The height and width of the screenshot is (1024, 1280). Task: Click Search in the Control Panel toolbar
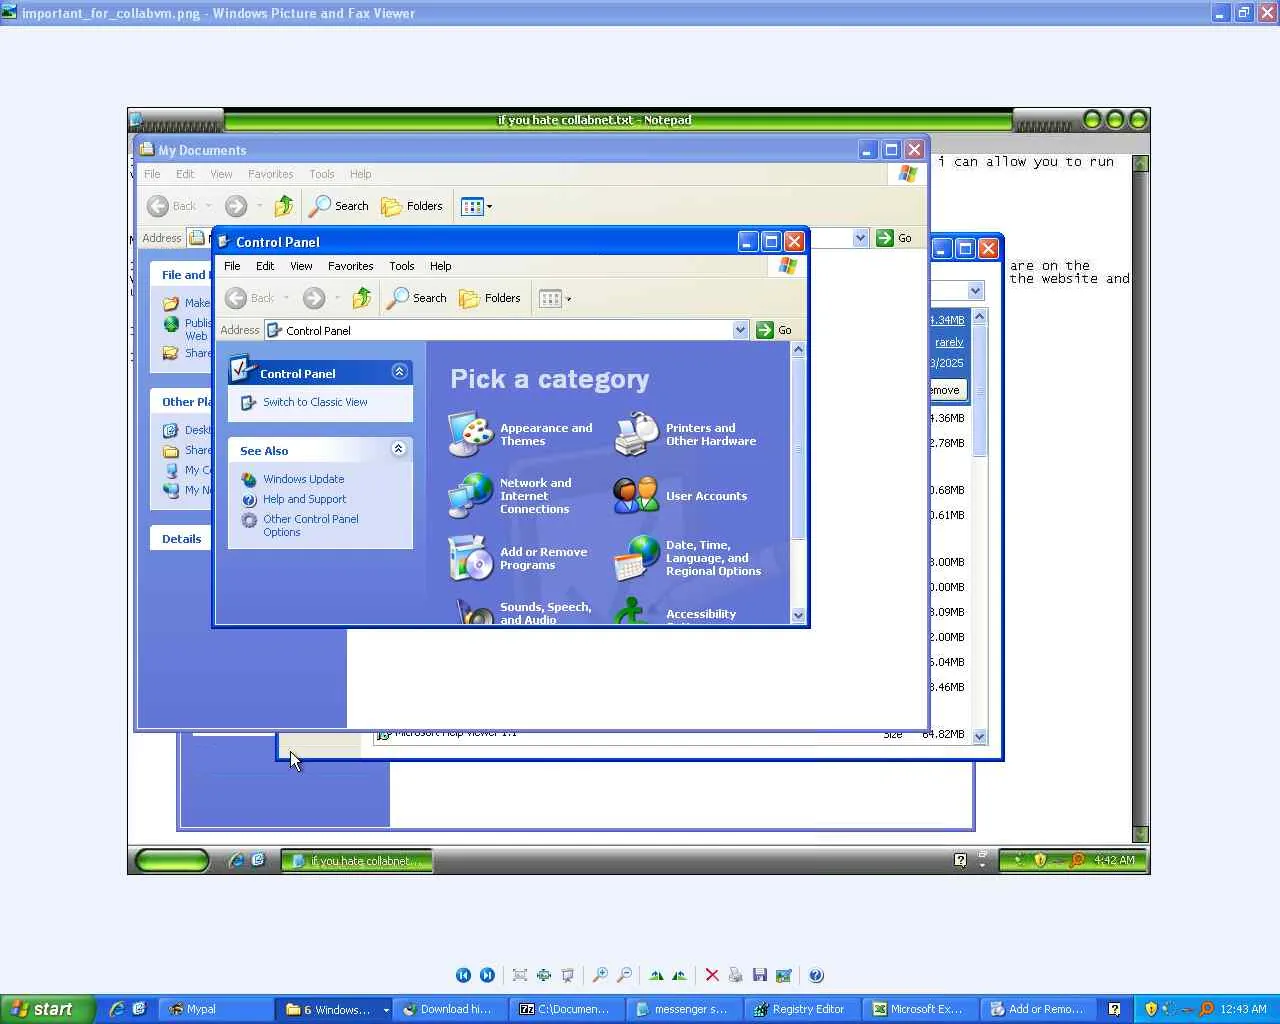click(418, 298)
